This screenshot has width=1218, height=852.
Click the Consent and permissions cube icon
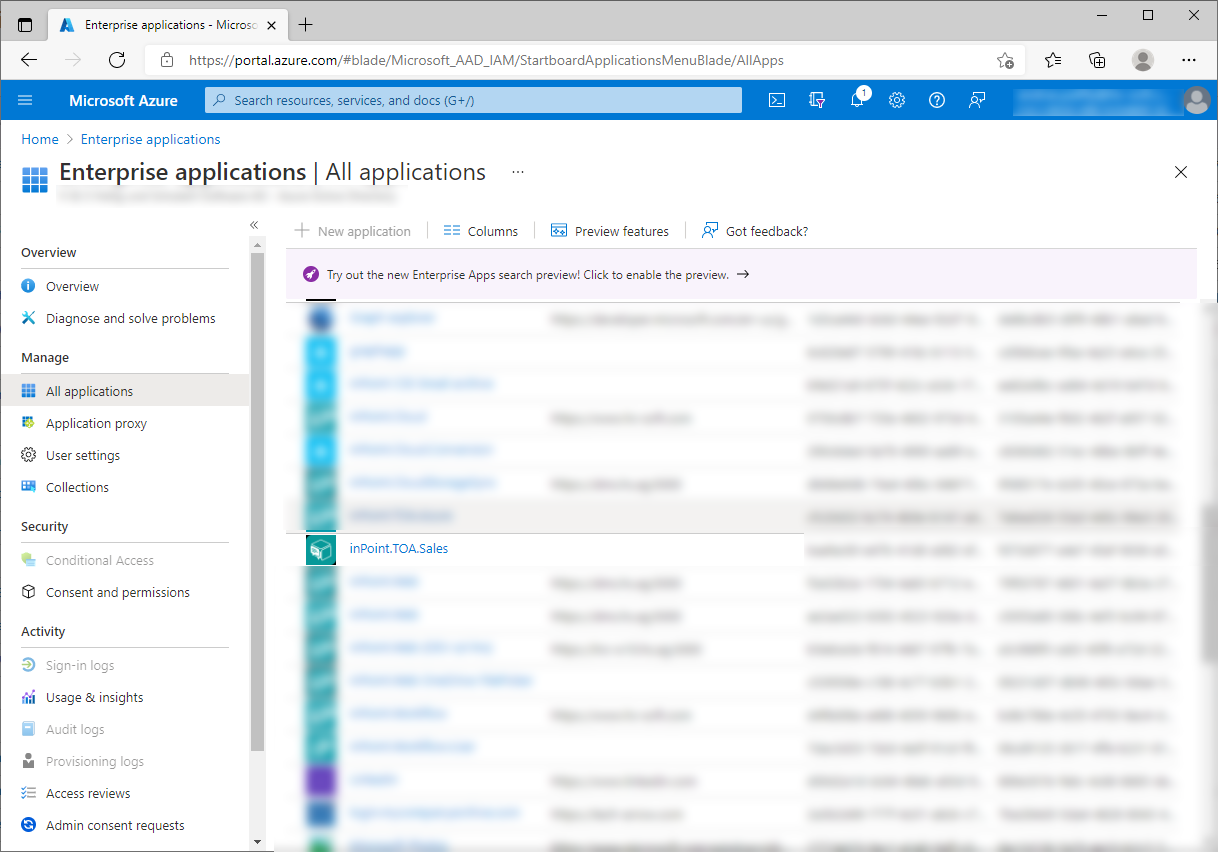click(x=28, y=592)
